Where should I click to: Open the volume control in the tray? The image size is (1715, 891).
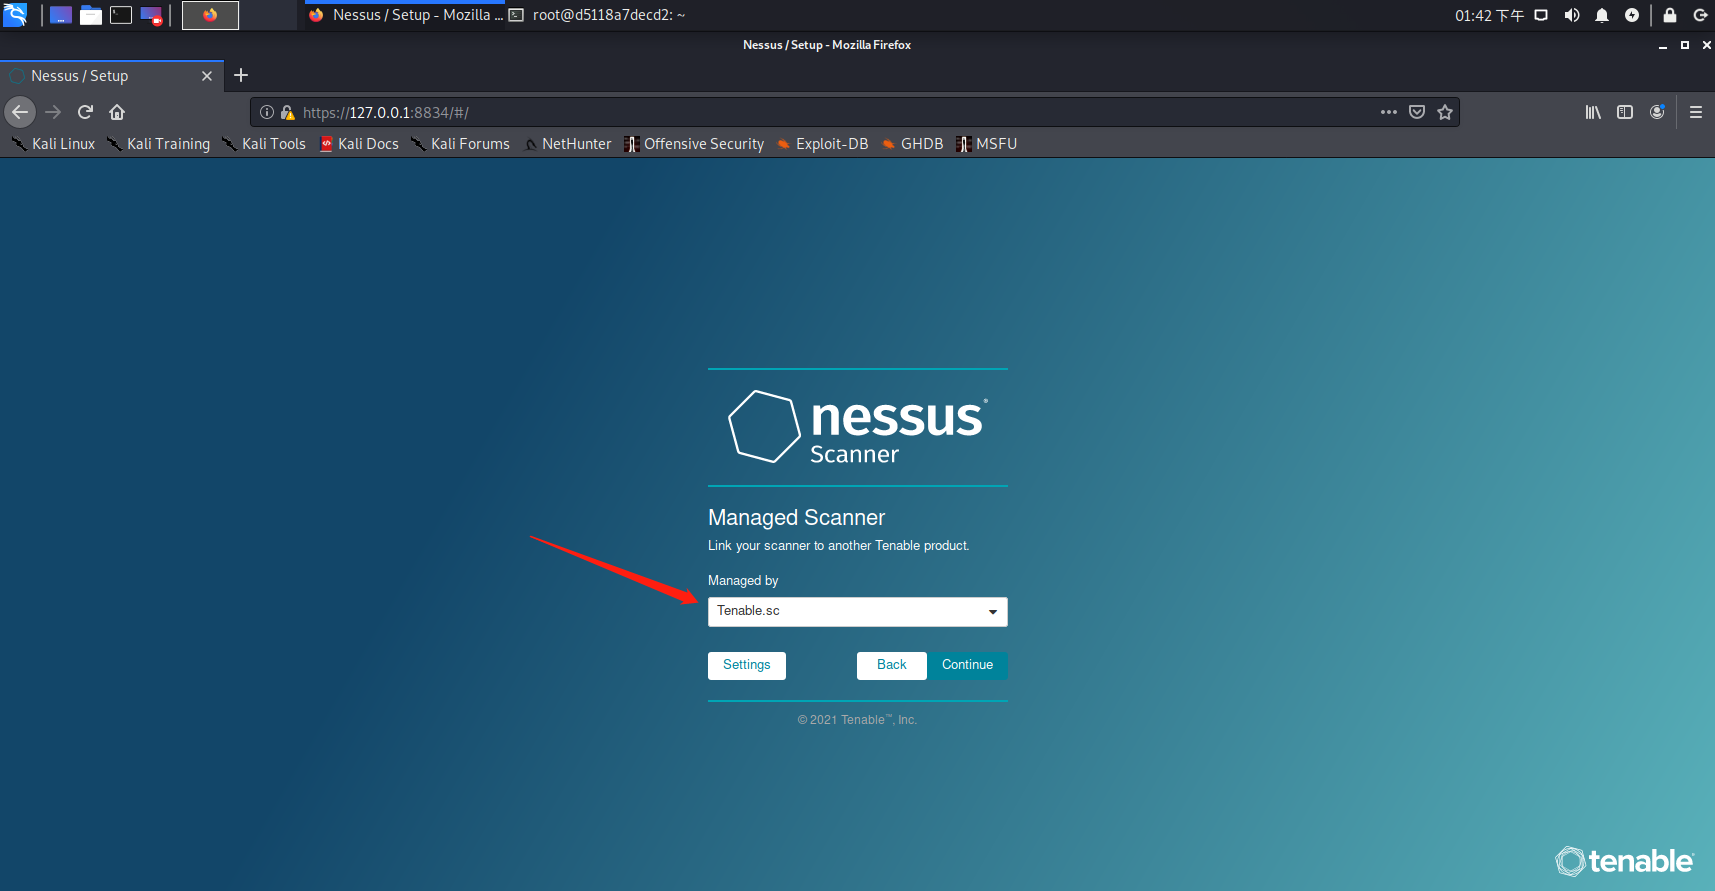tap(1572, 15)
